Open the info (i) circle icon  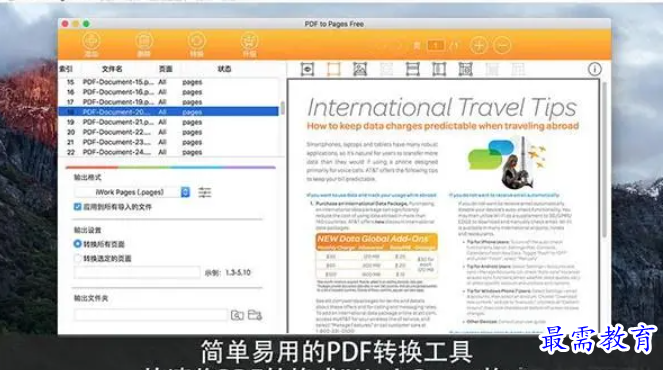[595, 69]
